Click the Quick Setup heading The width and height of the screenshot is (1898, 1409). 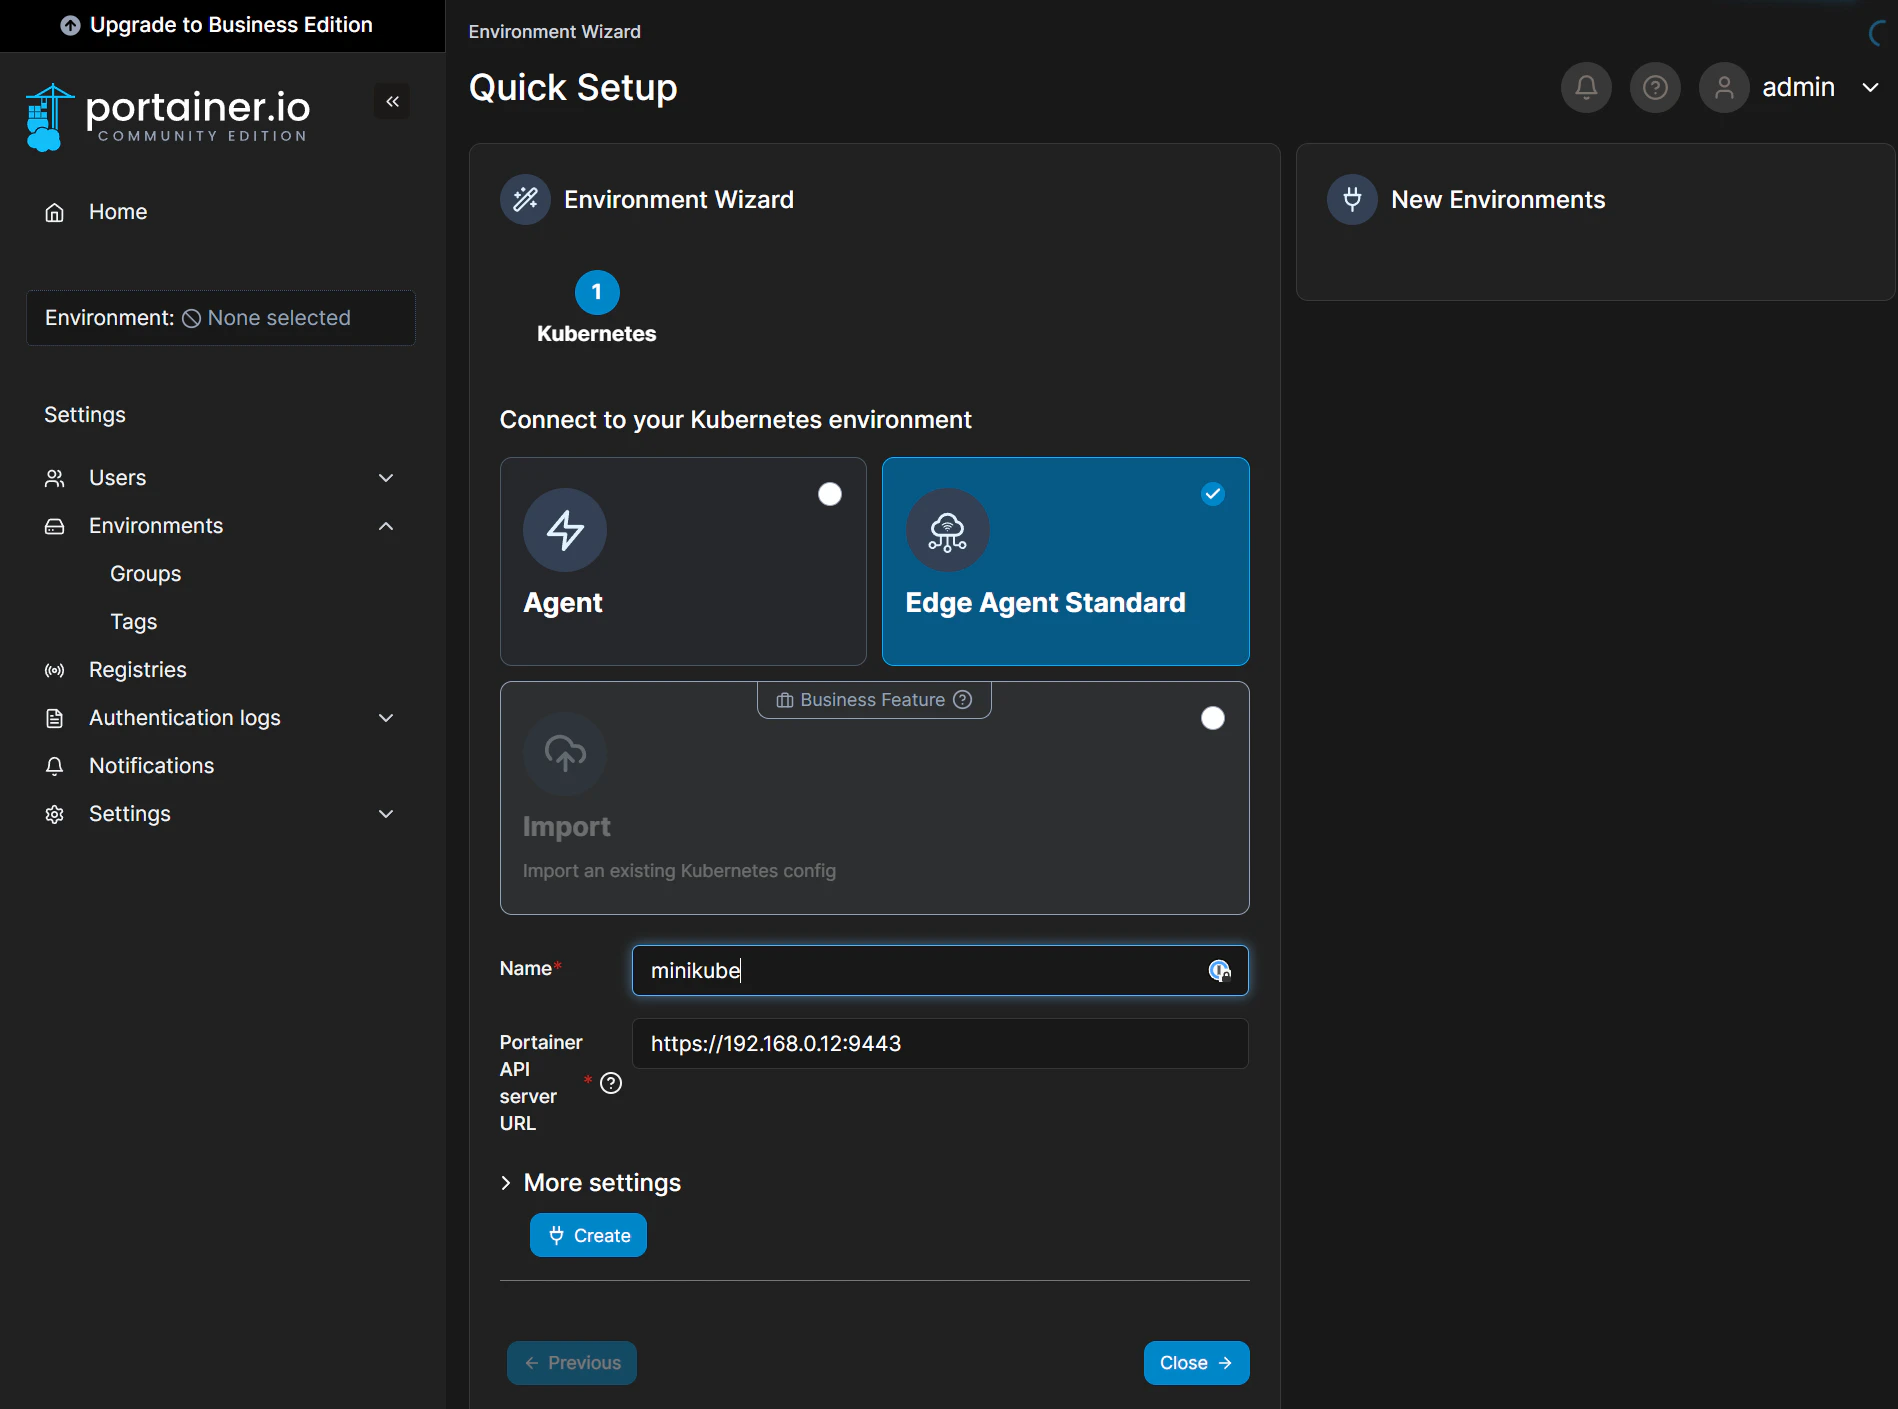573,88
